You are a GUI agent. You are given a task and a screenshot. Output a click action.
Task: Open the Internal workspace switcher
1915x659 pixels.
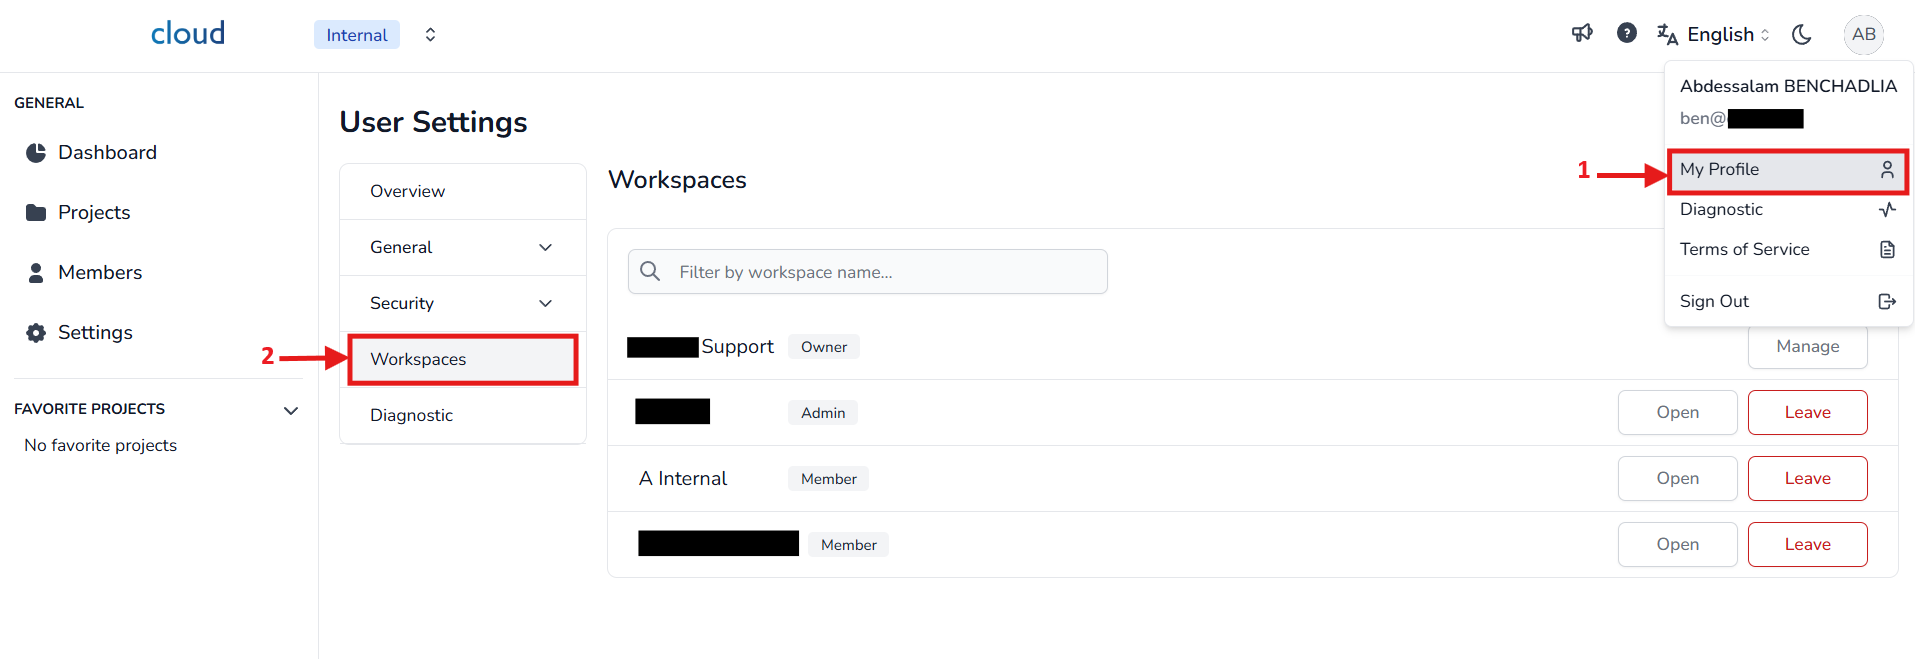tap(429, 35)
